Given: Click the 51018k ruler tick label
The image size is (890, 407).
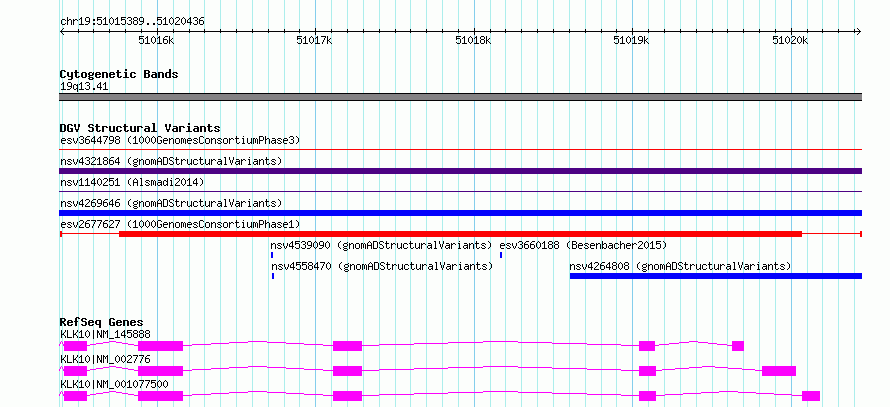Looking at the screenshot, I should coord(473,40).
